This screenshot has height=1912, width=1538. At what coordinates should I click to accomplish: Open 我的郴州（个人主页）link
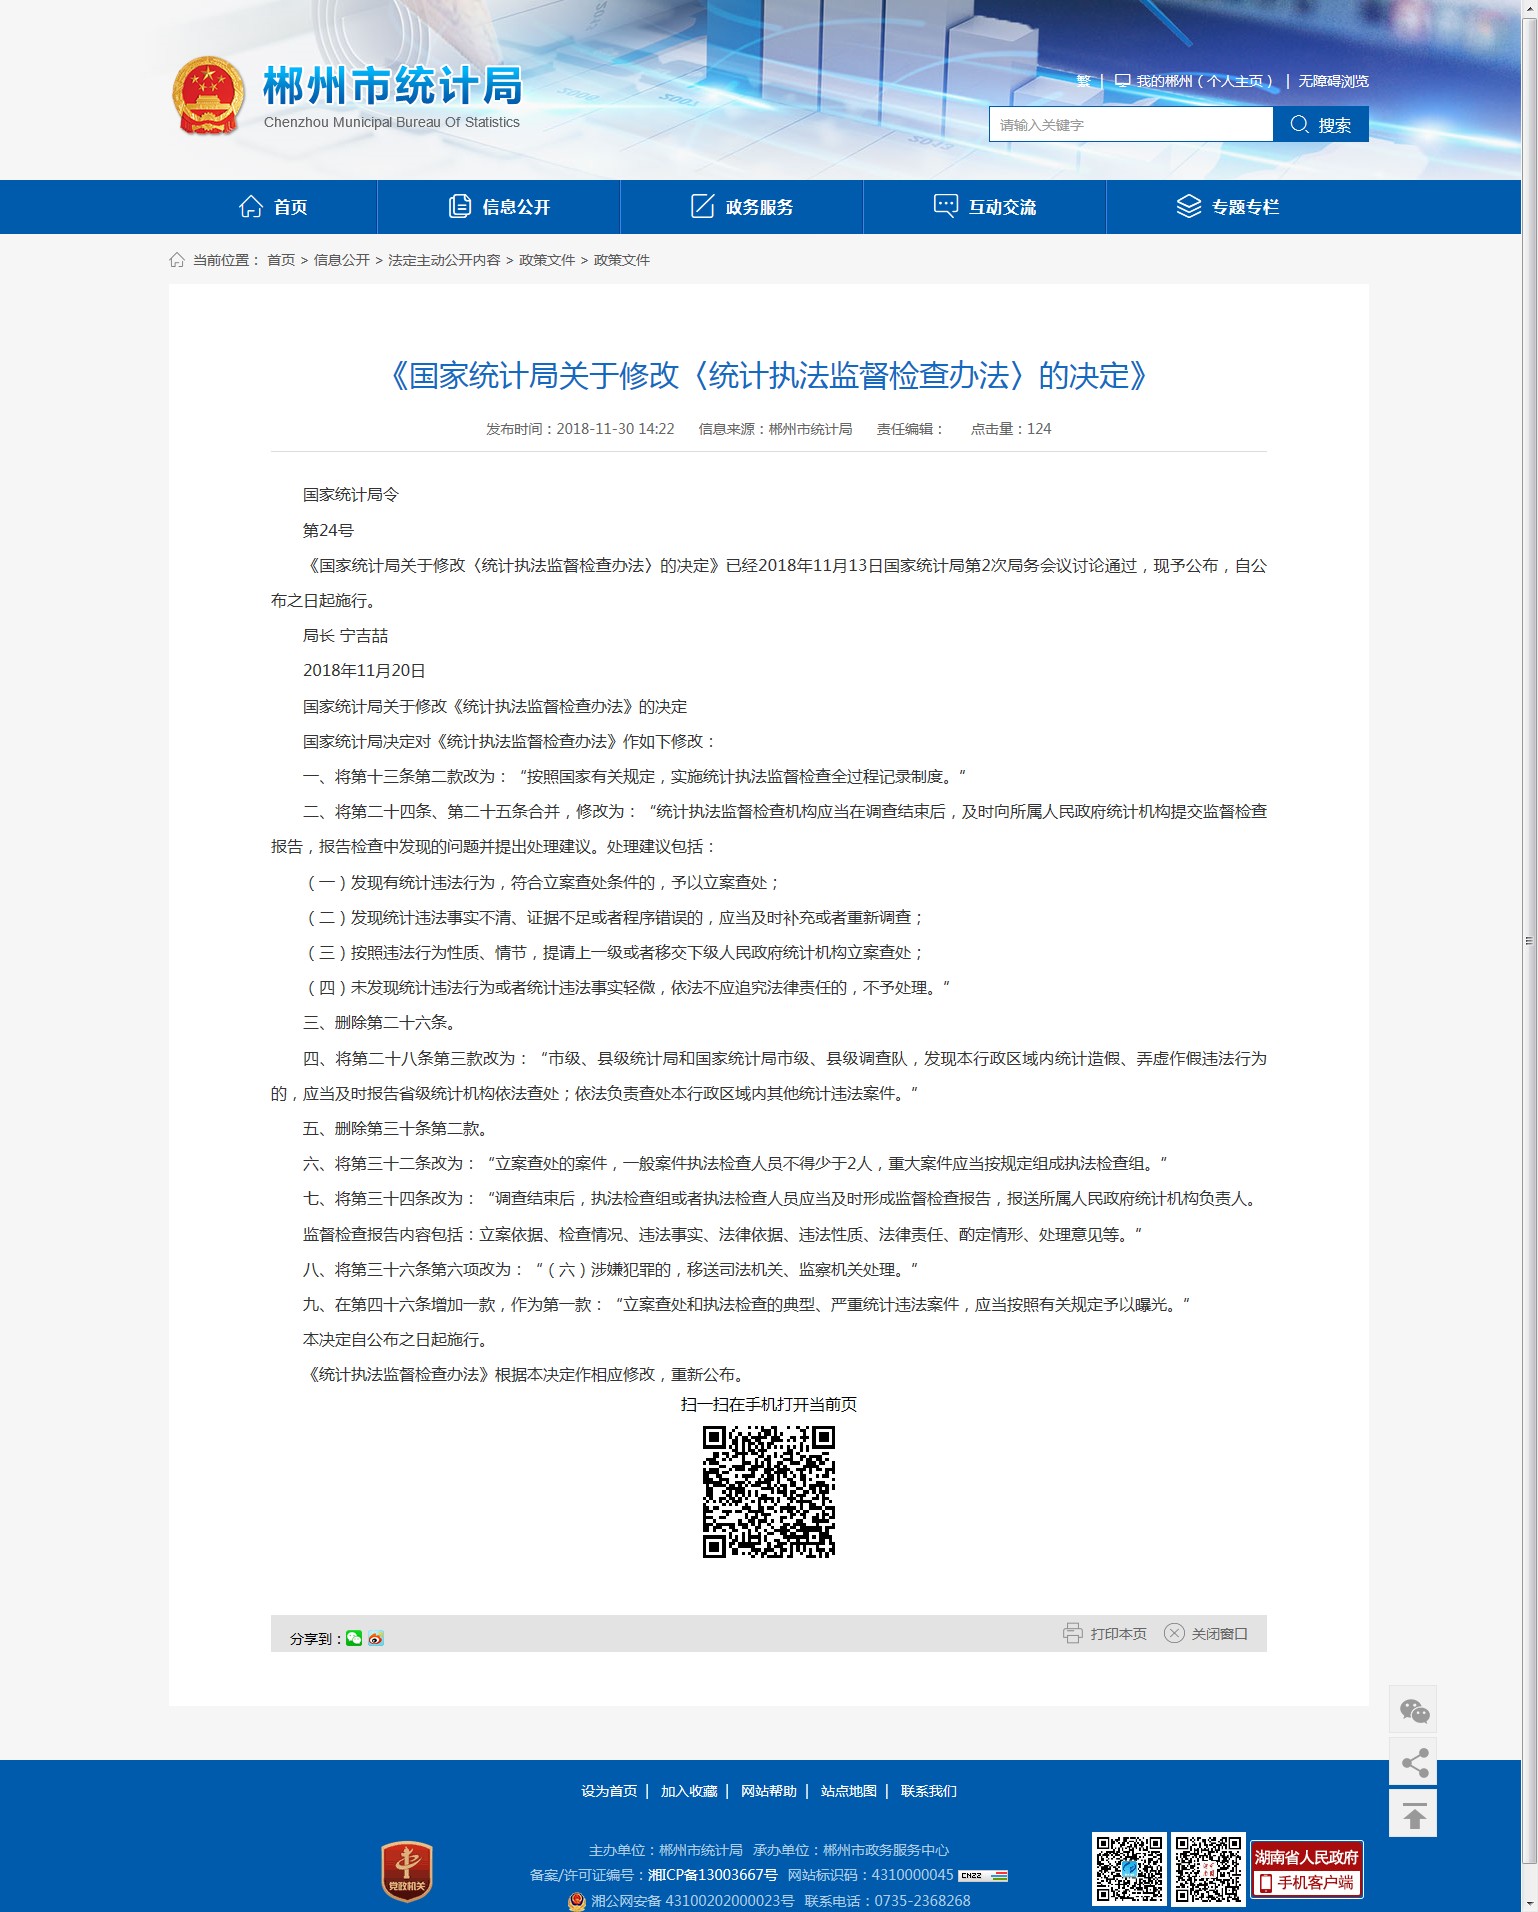1203,81
